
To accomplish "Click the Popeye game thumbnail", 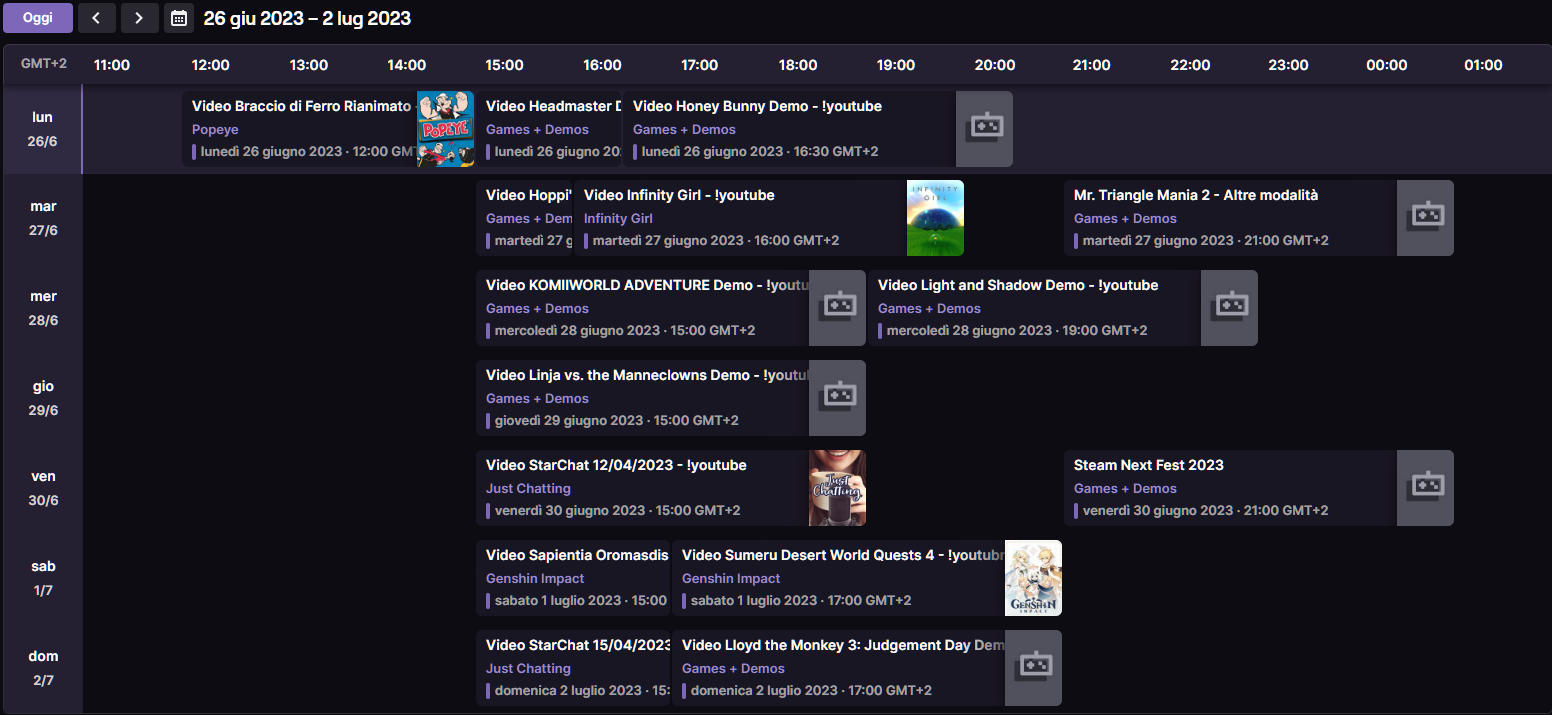I will point(445,129).
